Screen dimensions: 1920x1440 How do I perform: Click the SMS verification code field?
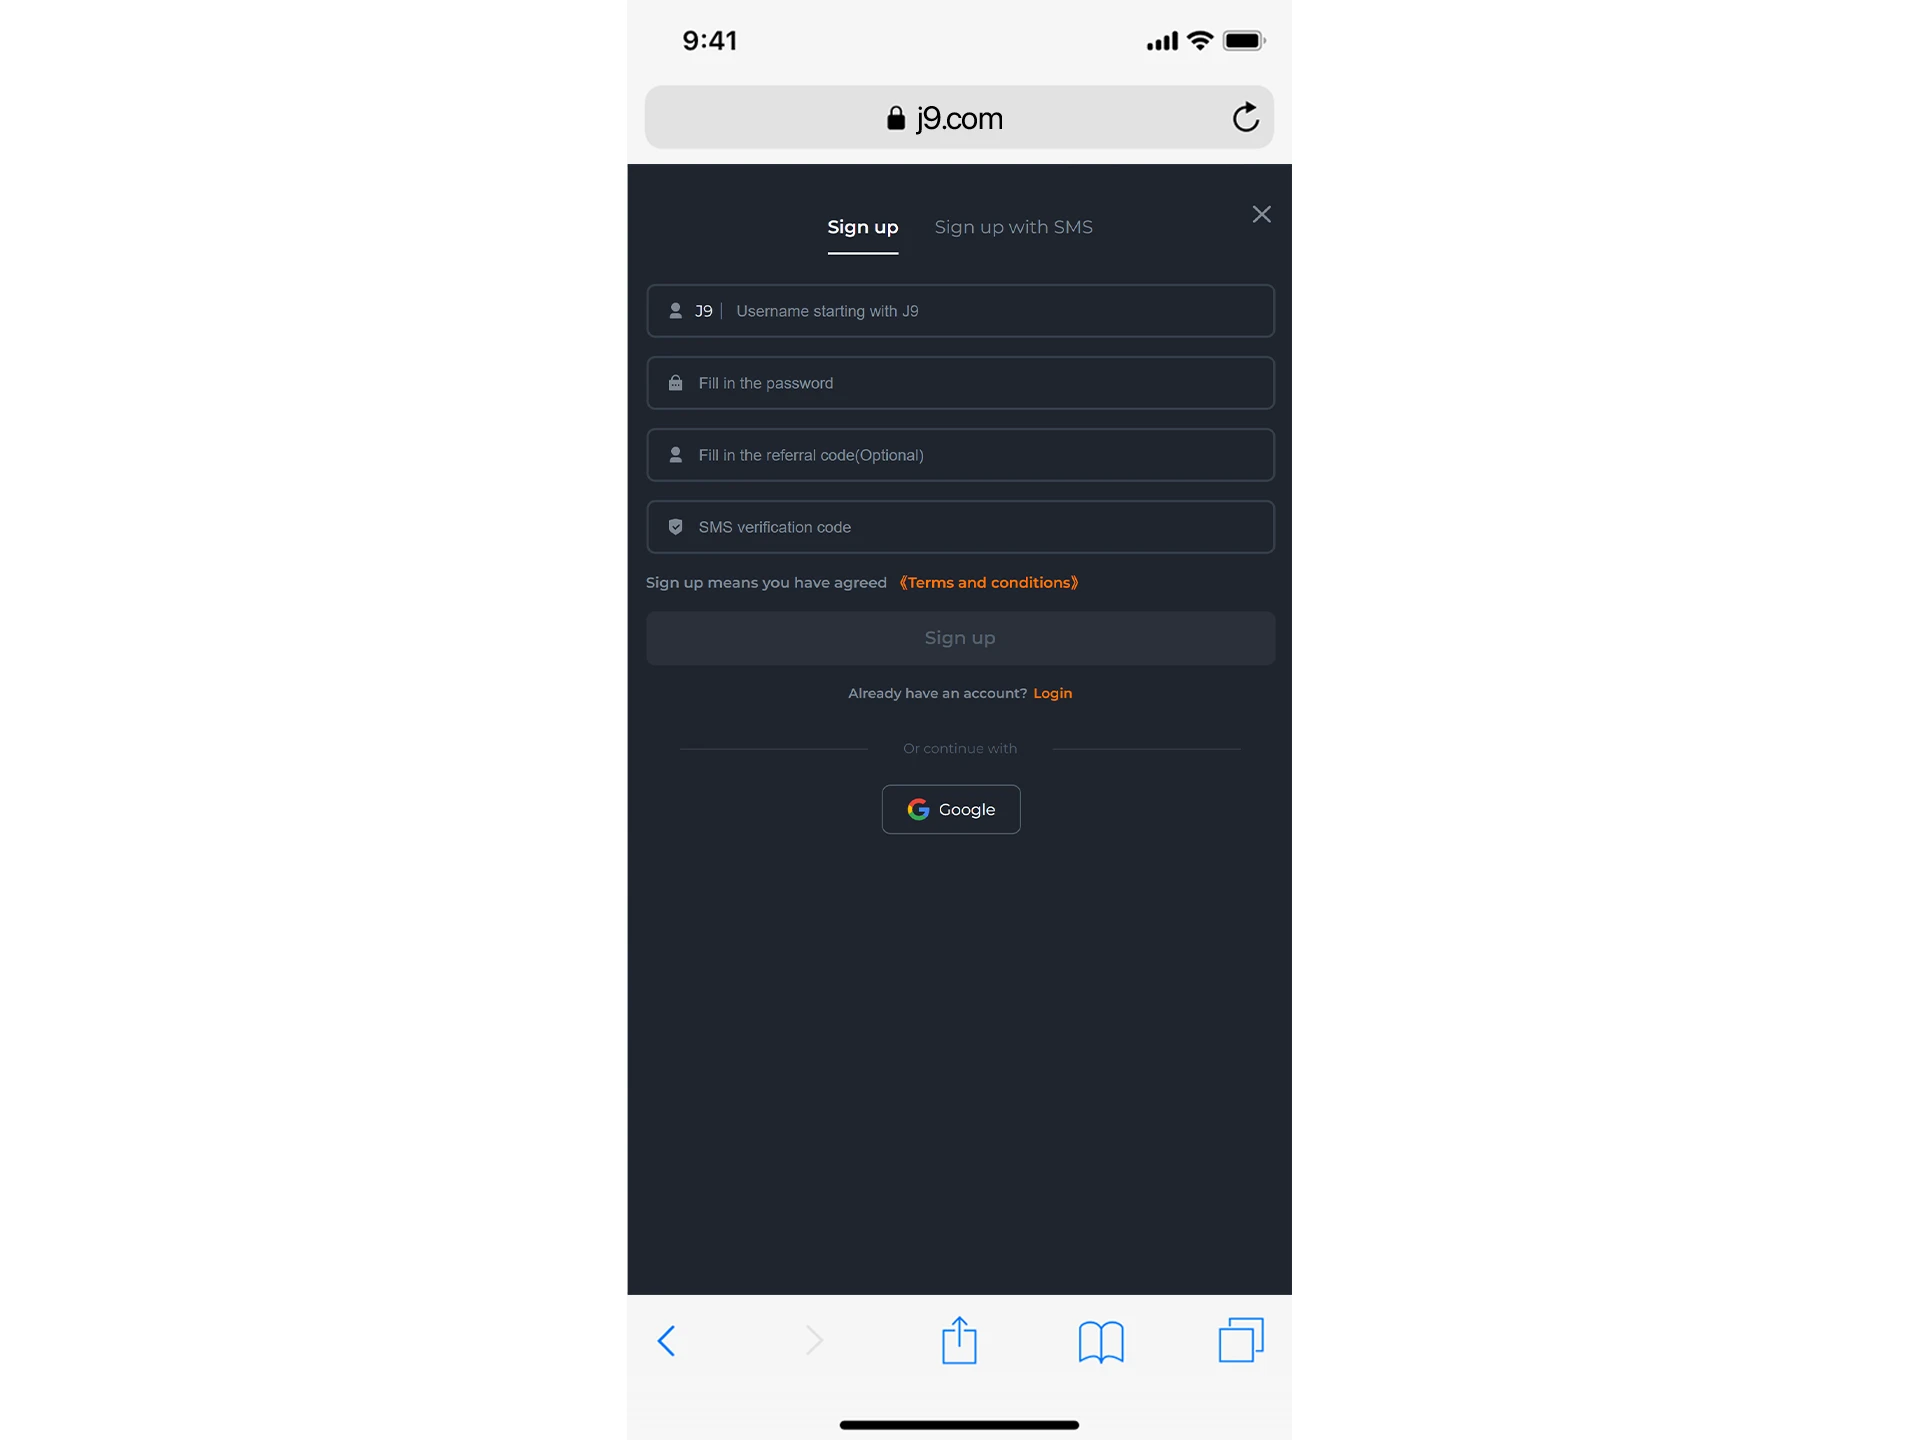[x=960, y=526]
